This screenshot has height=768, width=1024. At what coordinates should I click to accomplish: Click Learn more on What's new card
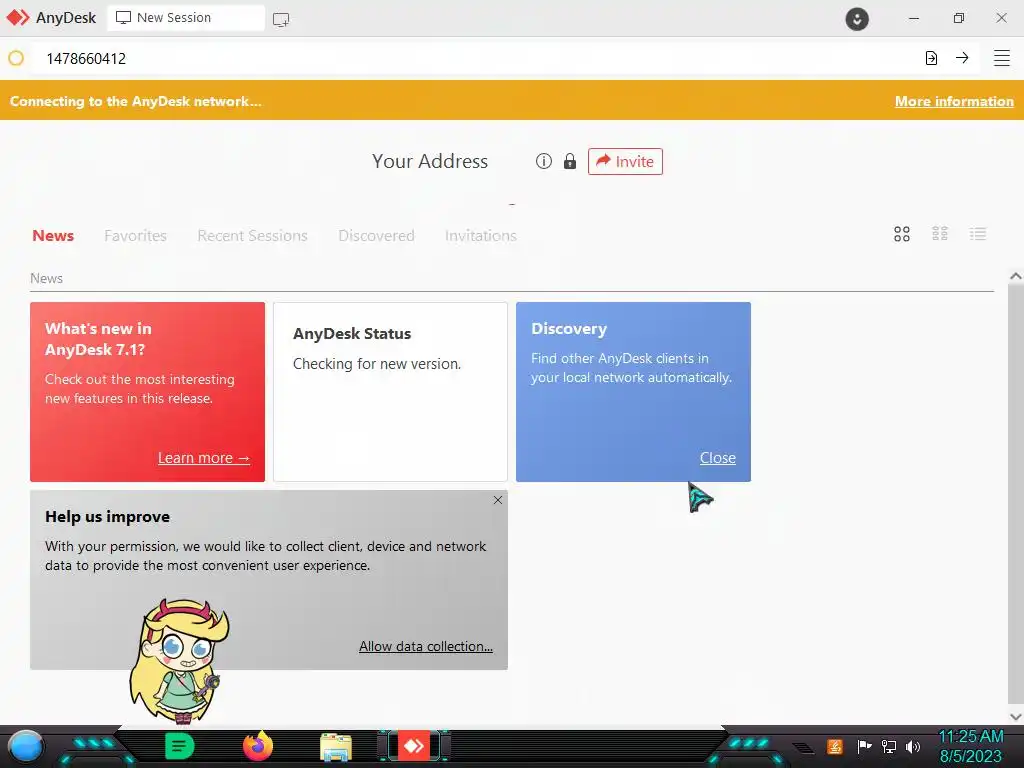204,458
